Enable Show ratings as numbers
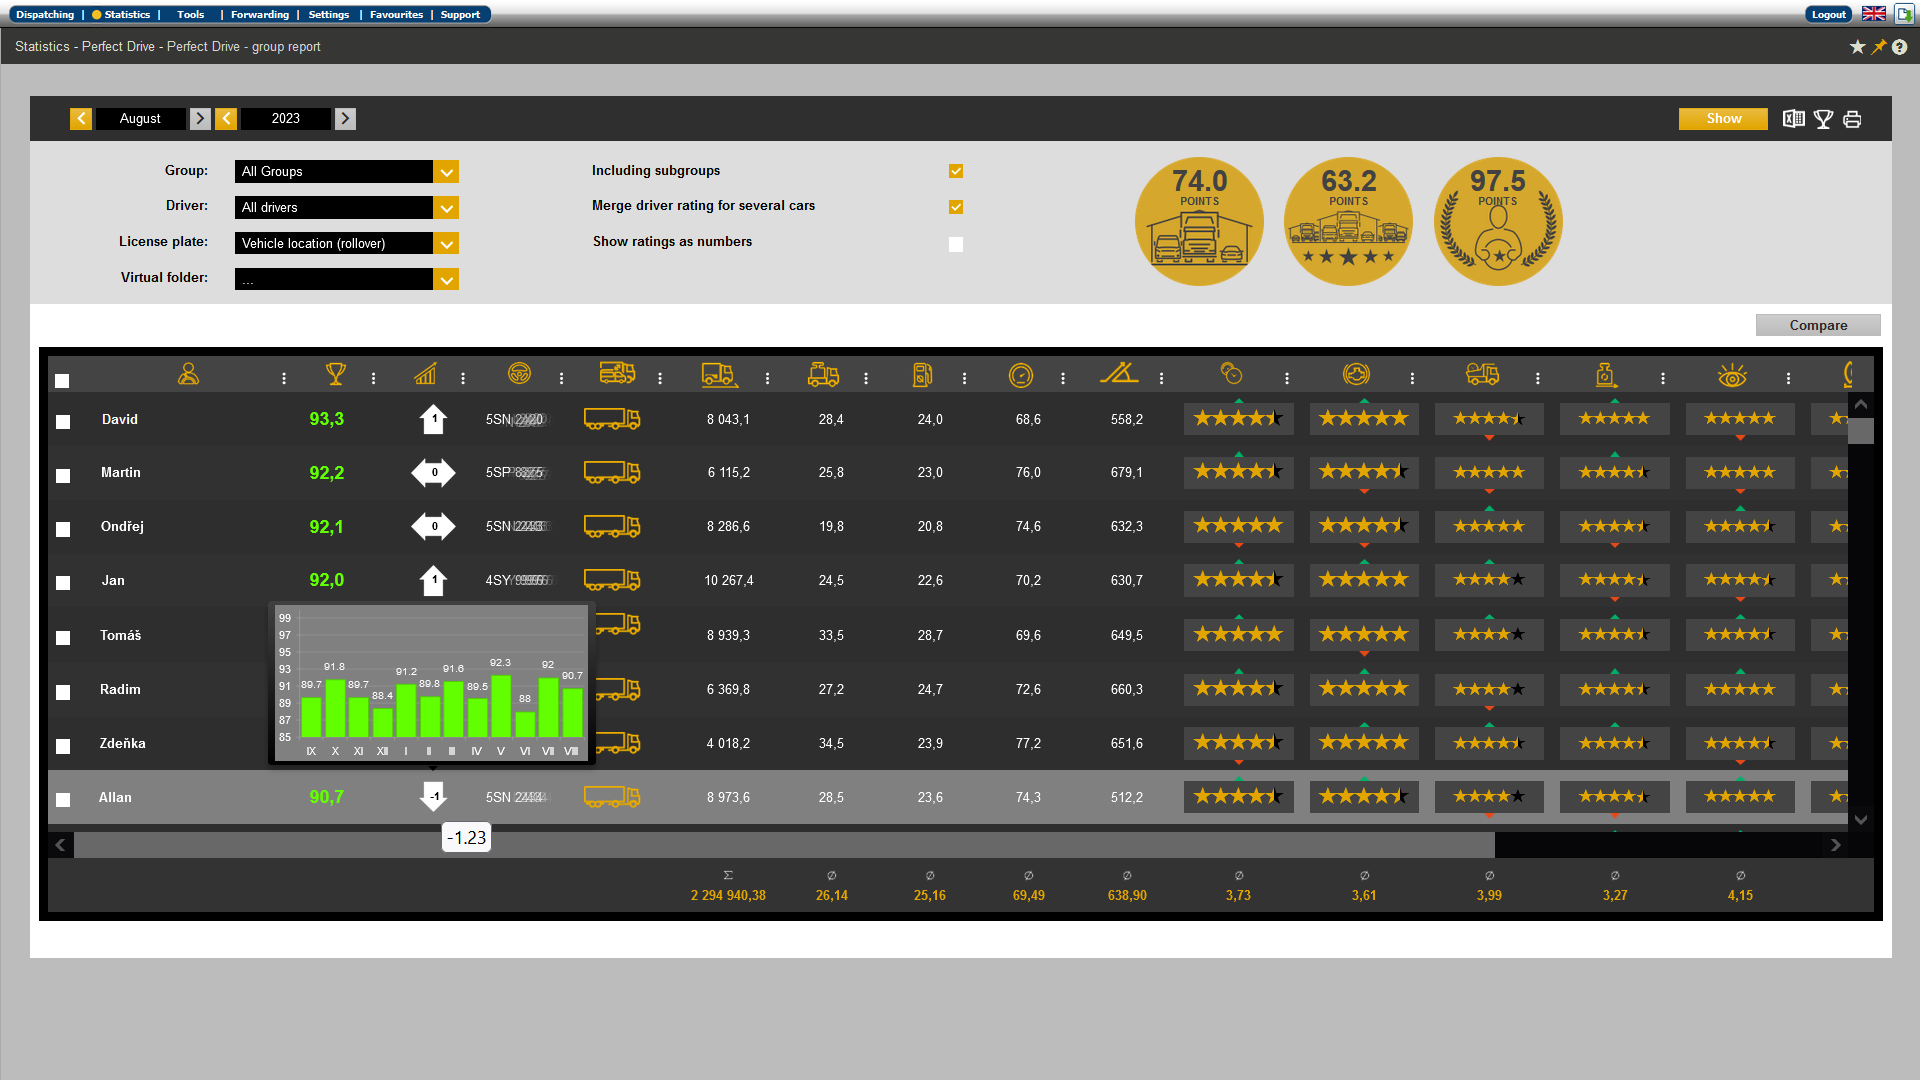 956,244
